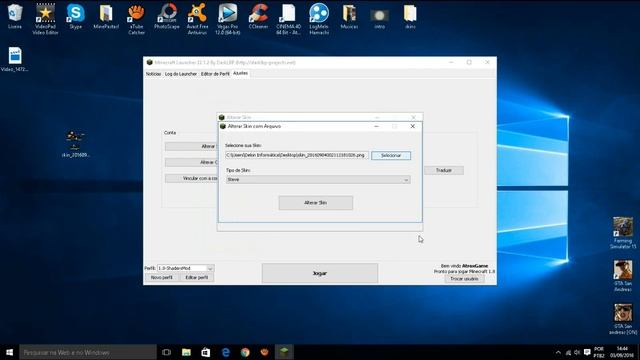Click the Jogar play button
Image resolution: width=640 pixels, height=360 pixels.
click(x=320, y=273)
